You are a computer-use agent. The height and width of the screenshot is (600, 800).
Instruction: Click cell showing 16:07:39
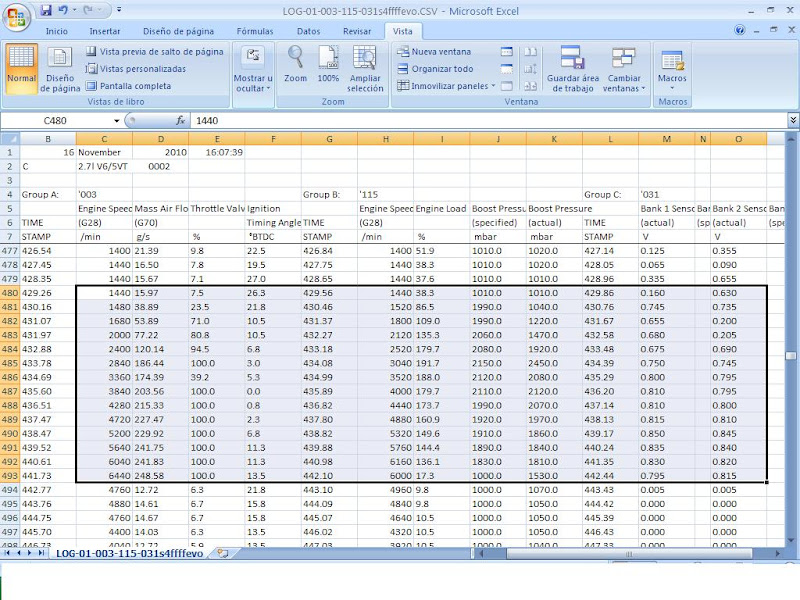coord(217,152)
